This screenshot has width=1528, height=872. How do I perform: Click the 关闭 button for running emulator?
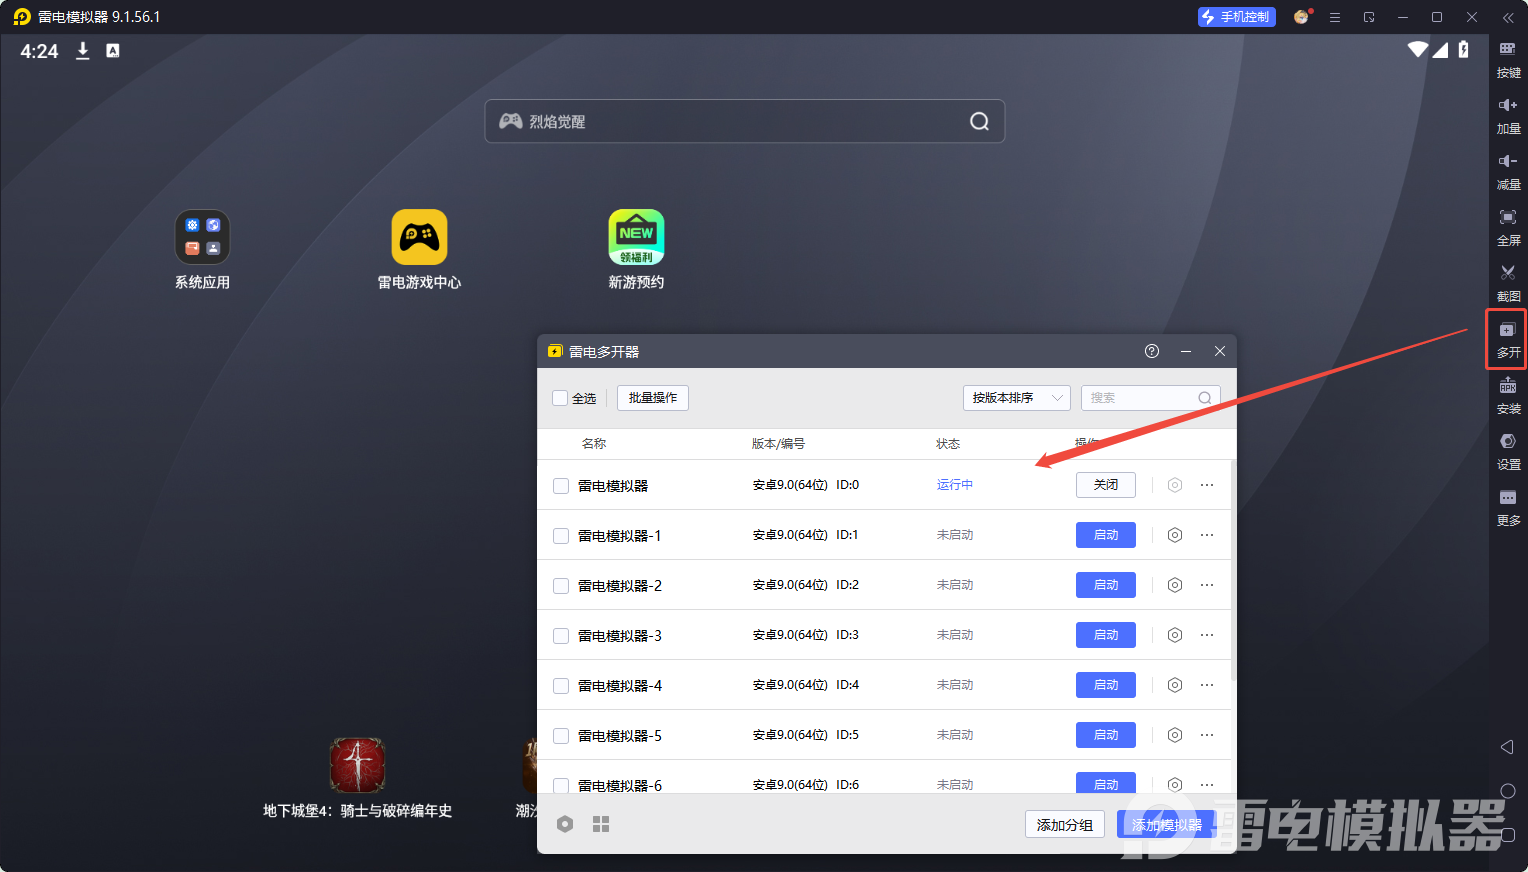pyautogui.click(x=1106, y=485)
